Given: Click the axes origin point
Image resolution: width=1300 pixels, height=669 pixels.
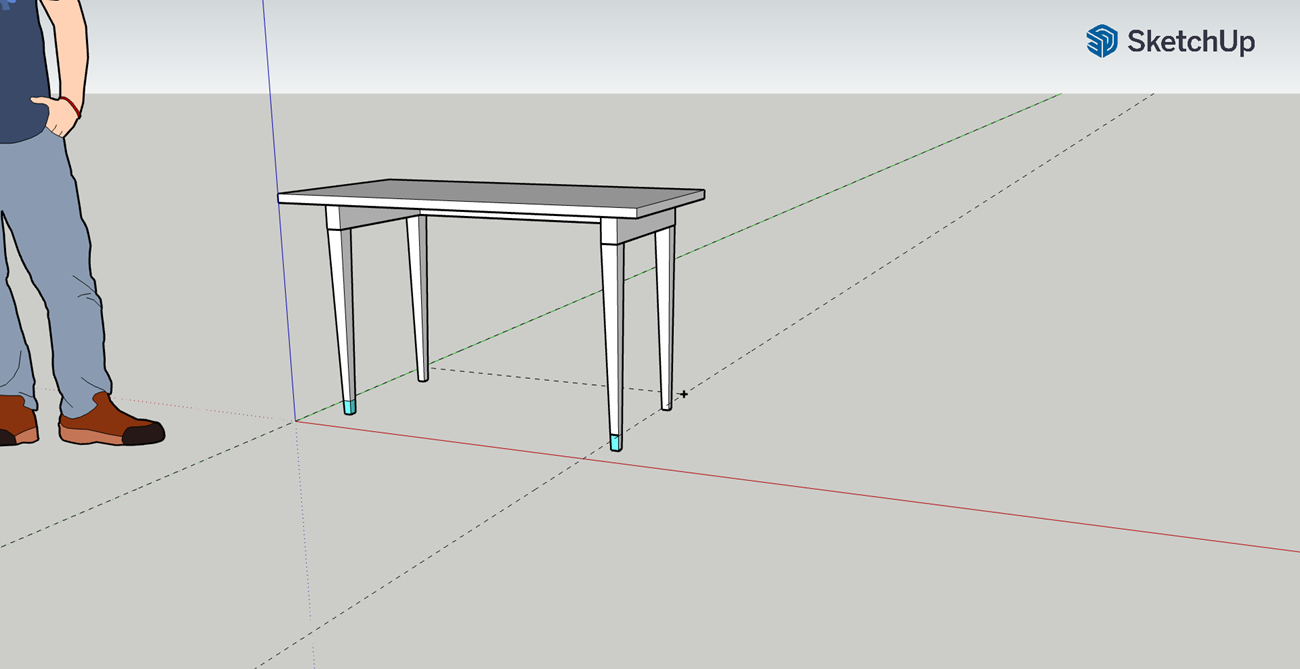Looking at the screenshot, I should point(296,421).
